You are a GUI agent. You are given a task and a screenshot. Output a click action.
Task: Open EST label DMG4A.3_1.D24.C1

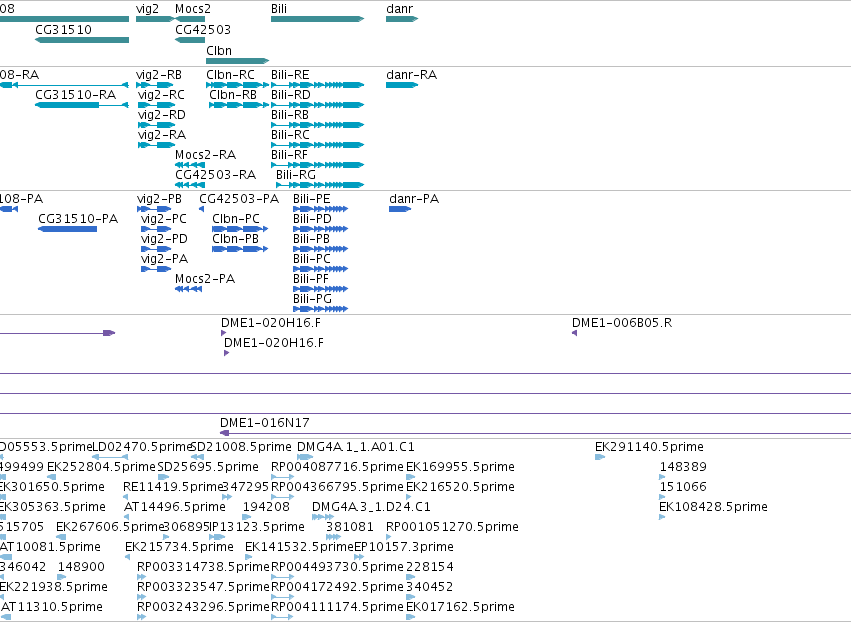pyautogui.click(x=372, y=507)
